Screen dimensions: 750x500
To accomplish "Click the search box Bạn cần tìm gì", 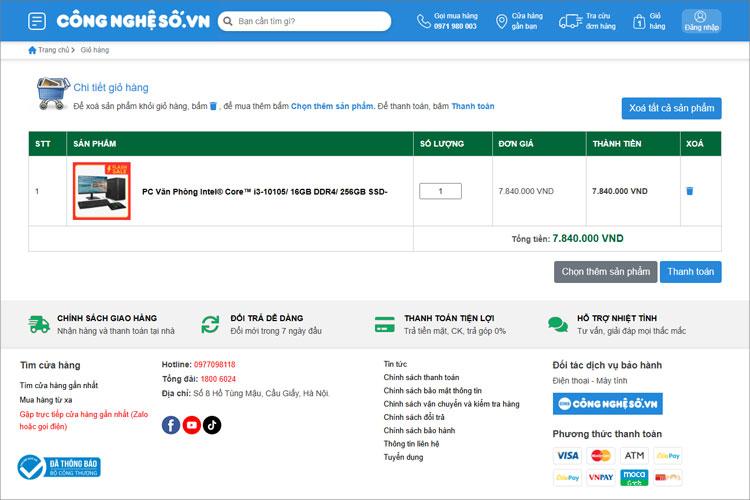I will tap(310, 21).
